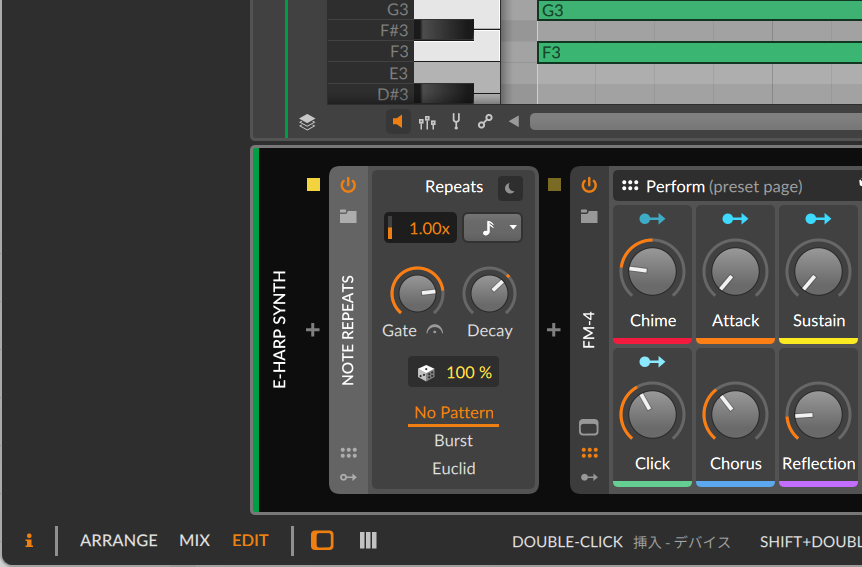
Task: Click the Chime knob
Action: coord(653,271)
